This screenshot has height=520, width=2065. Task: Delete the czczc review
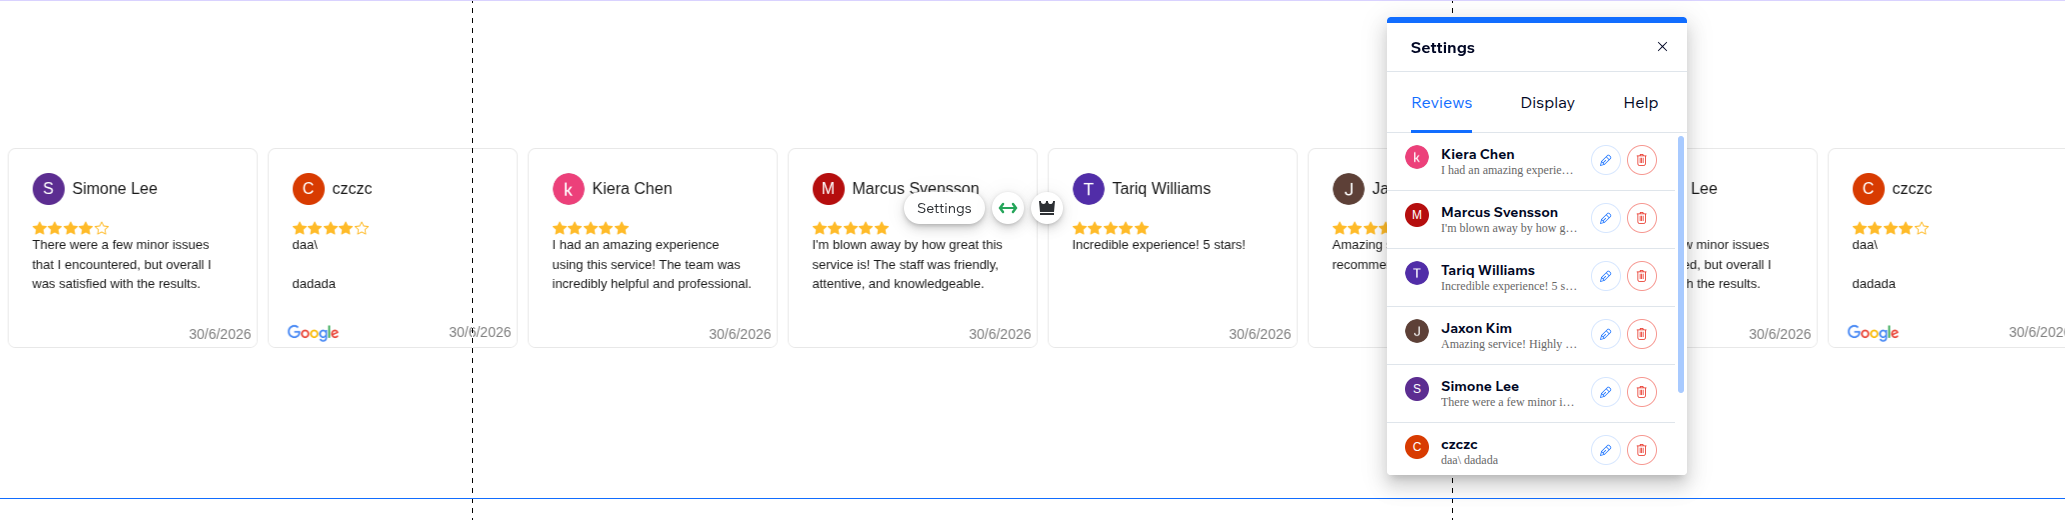[1641, 450]
